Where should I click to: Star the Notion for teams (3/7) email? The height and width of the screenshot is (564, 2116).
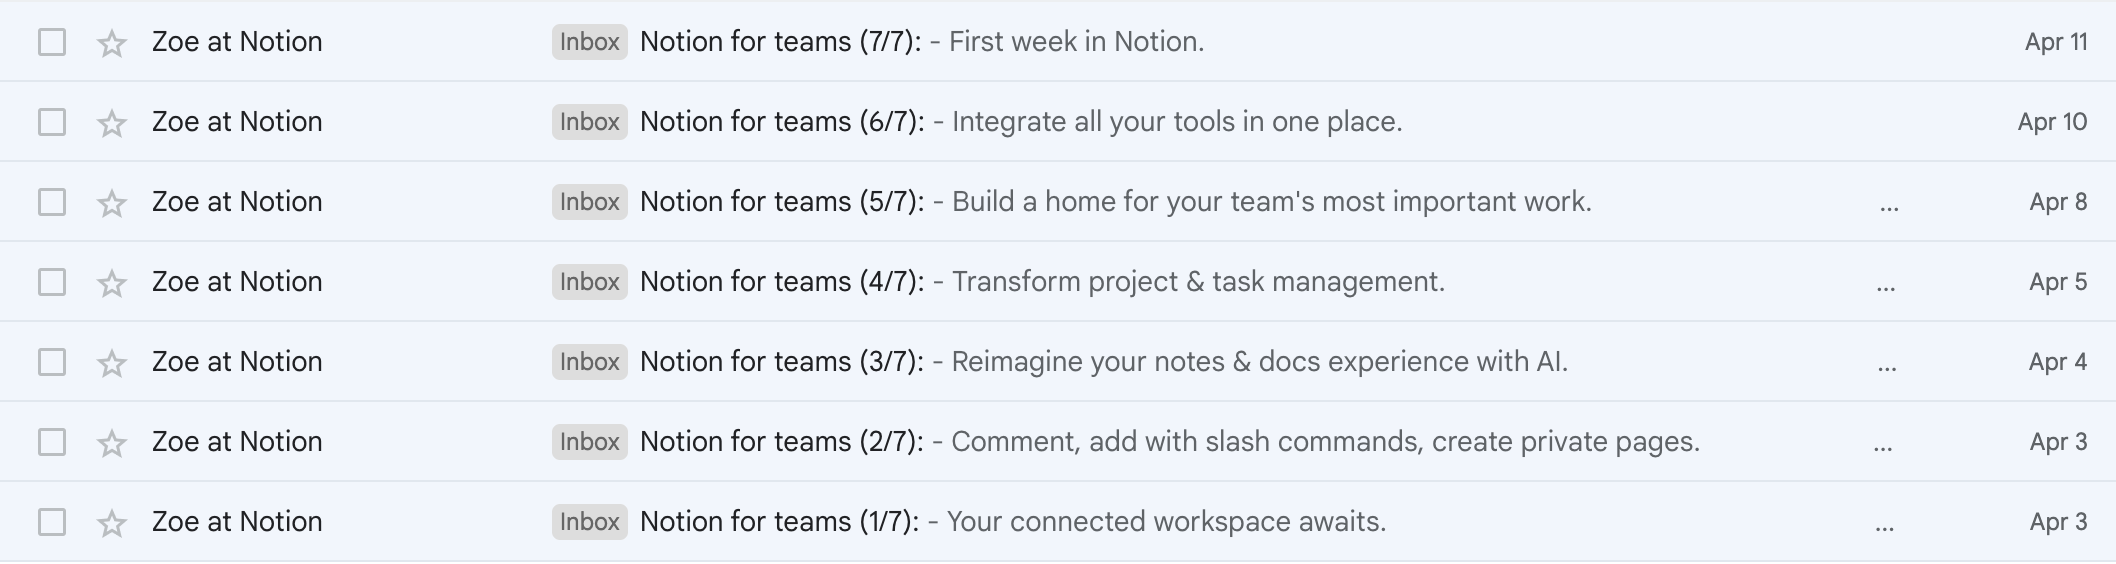pos(111,363)
